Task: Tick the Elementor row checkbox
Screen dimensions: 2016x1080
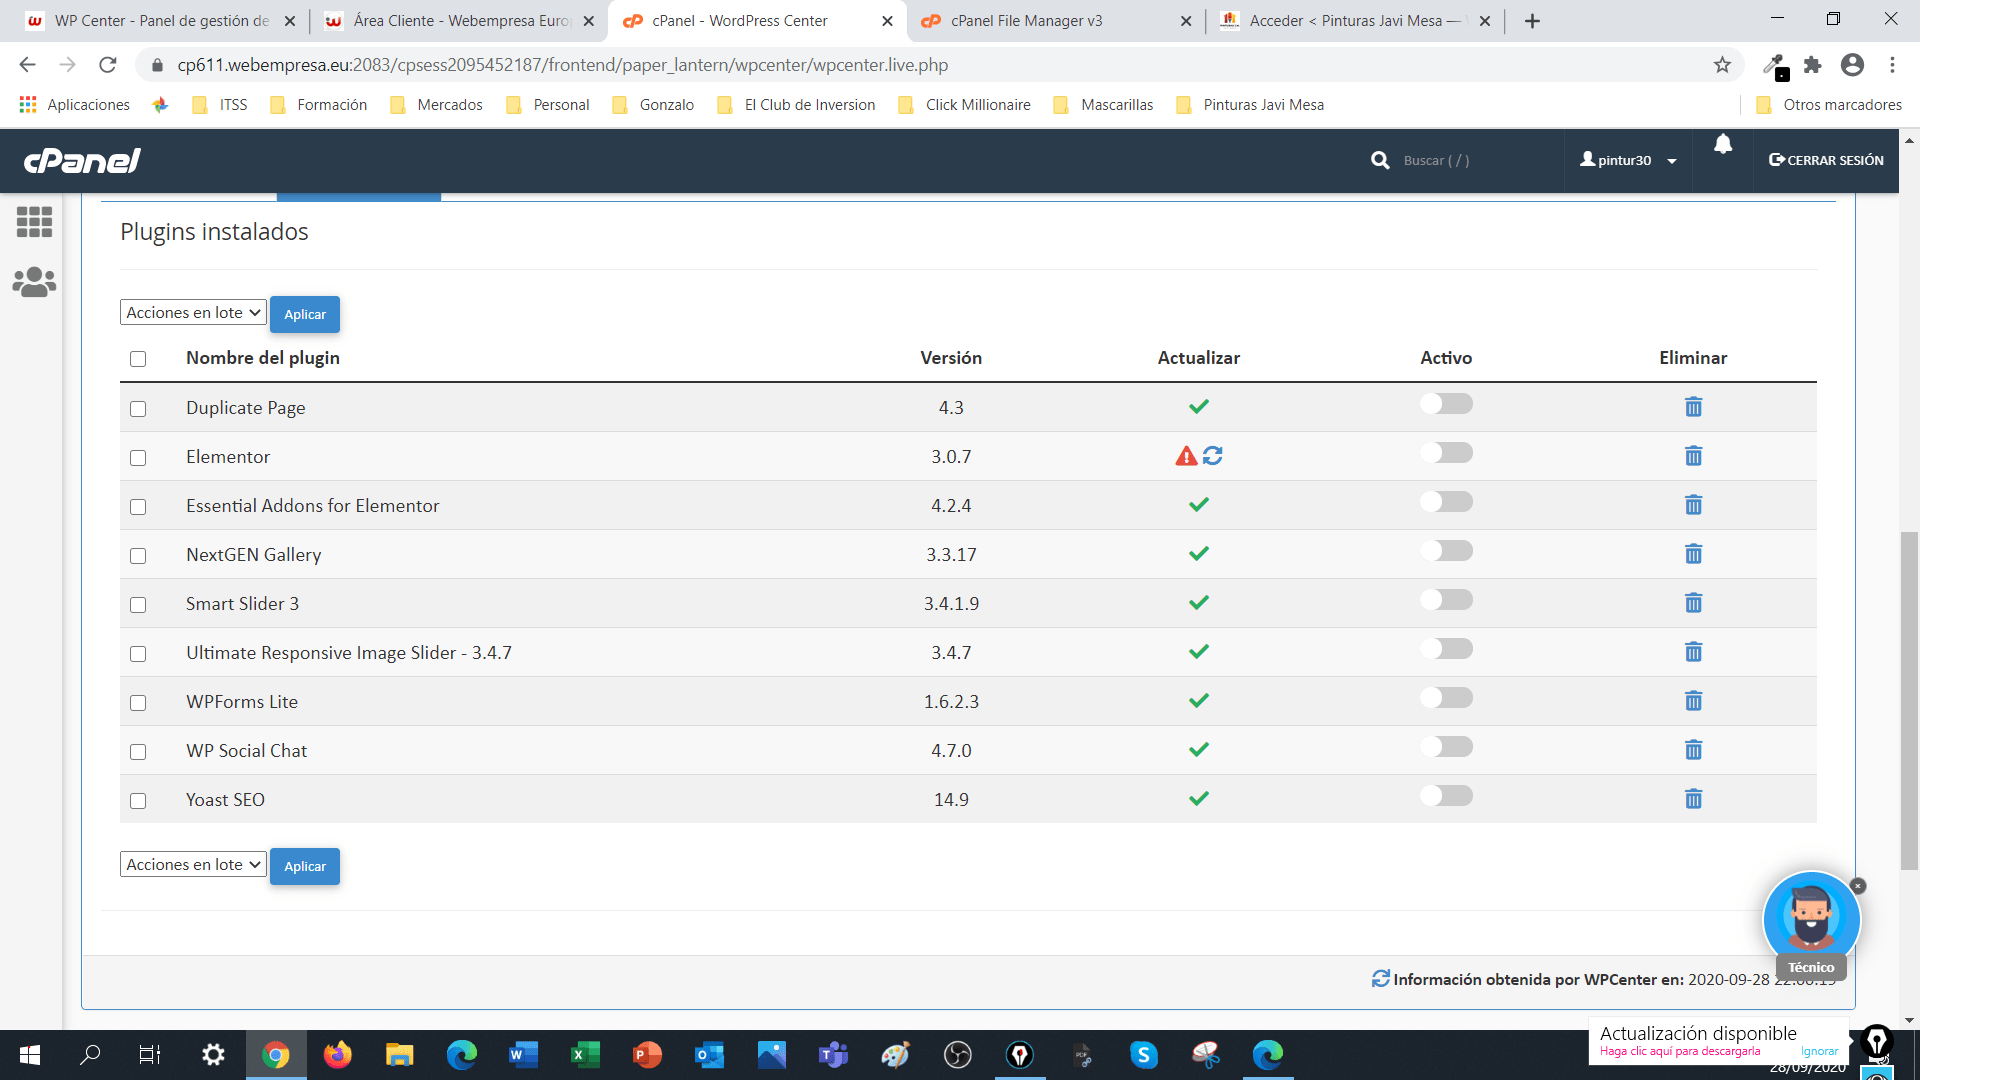Action: (x=138, y=458)
